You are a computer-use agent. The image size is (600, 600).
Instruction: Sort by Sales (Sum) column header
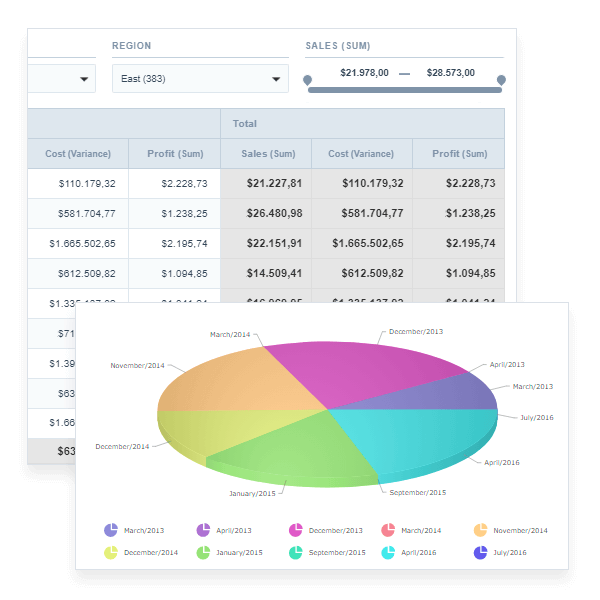pyautogui.click(x=268, y=153)
